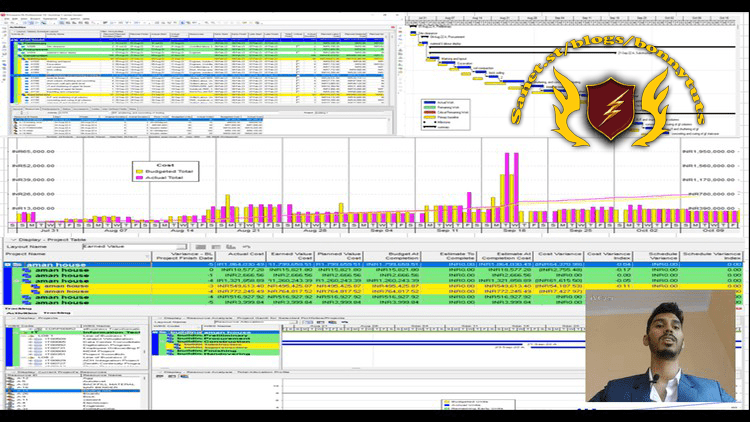This screenshot has height=422, width=750.
Task: Select the Resource Analysis view icon
Action: 246,247
